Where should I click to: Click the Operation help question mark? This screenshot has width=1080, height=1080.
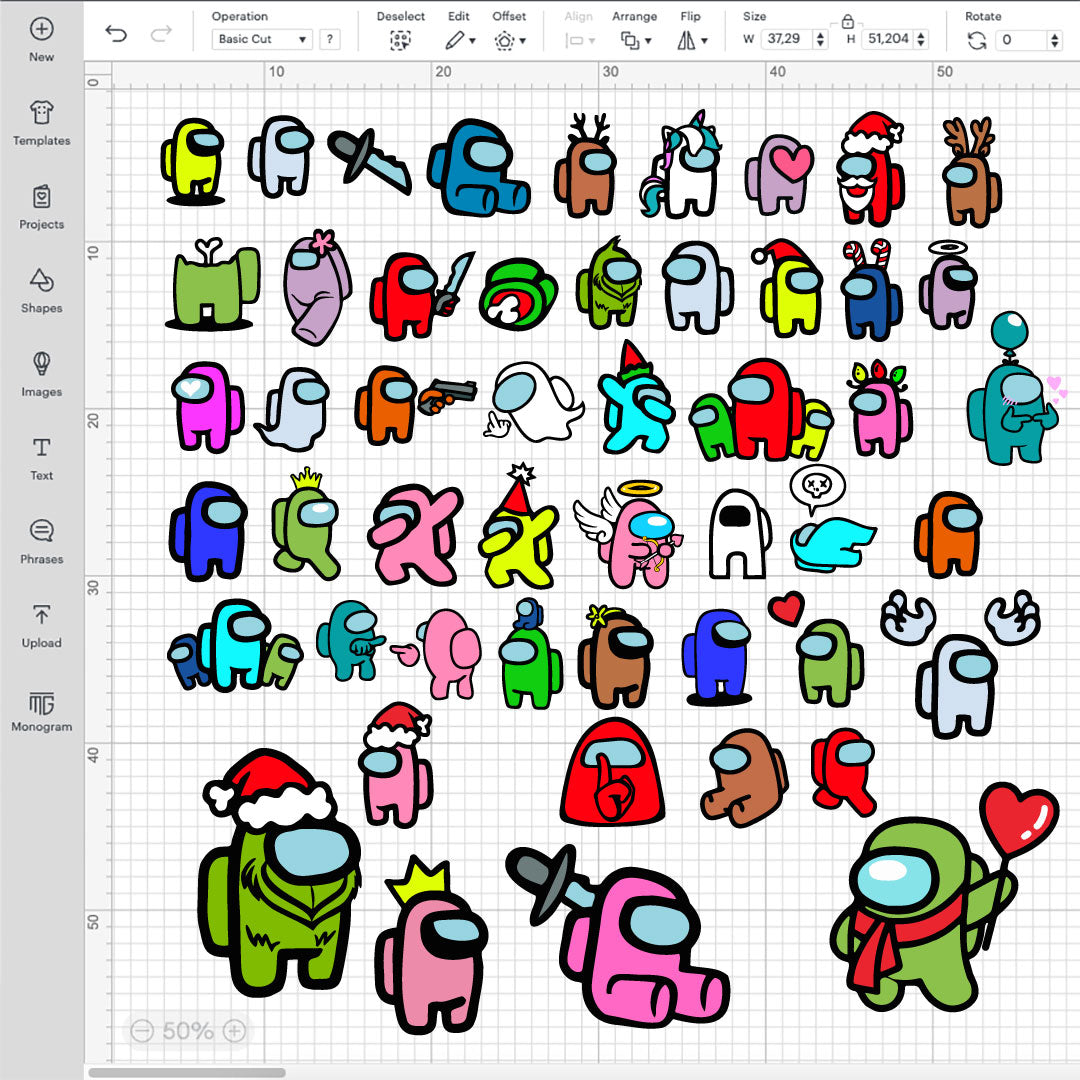(x=330, y=39)
